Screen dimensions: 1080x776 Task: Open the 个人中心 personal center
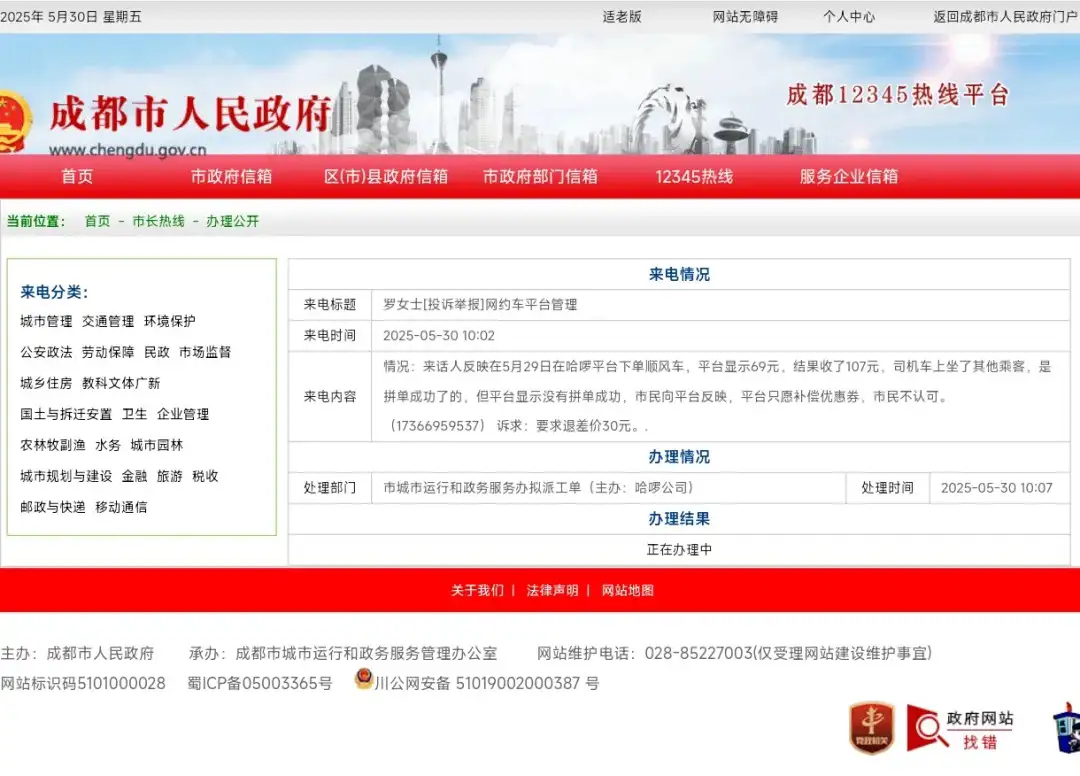(x=849, y=16)
